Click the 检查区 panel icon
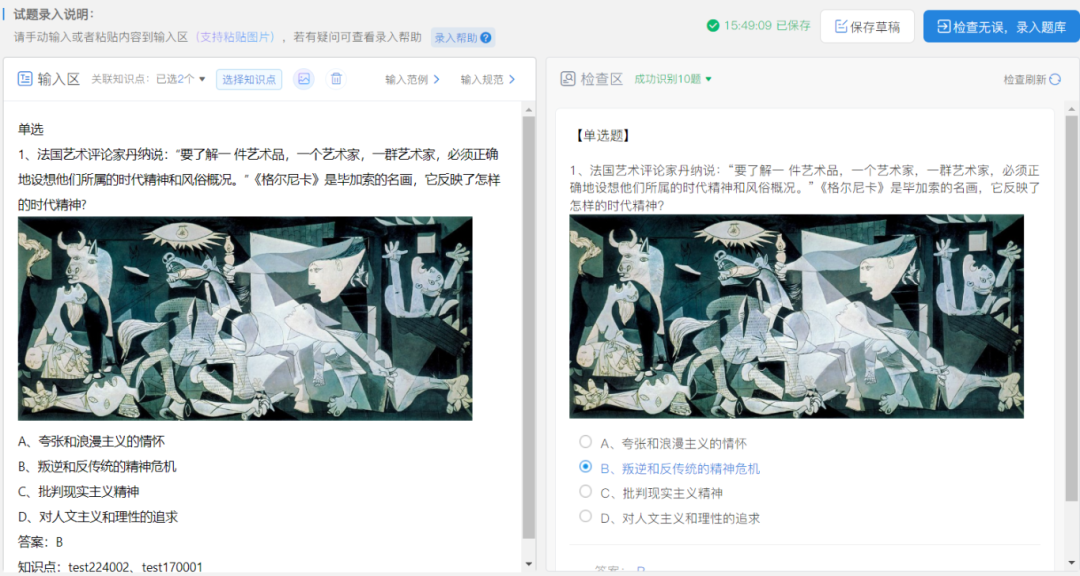Screen dimensions: 1080x576 (x=568, y=79)
